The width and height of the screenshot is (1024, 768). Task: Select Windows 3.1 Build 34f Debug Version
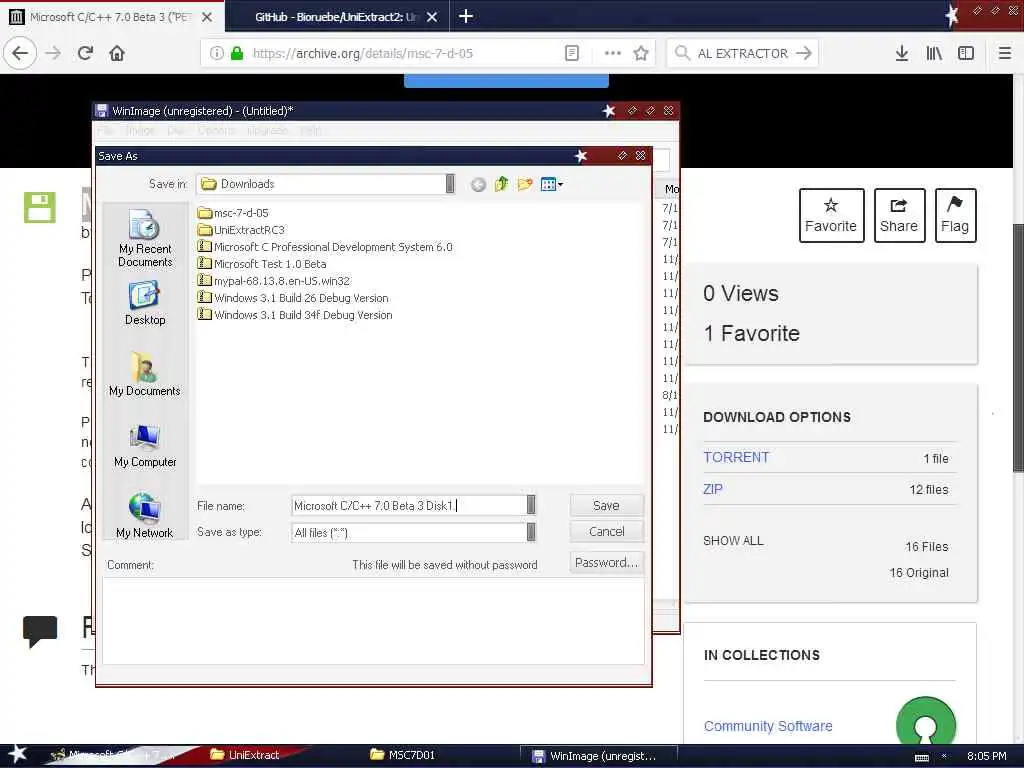coord(295,315)
